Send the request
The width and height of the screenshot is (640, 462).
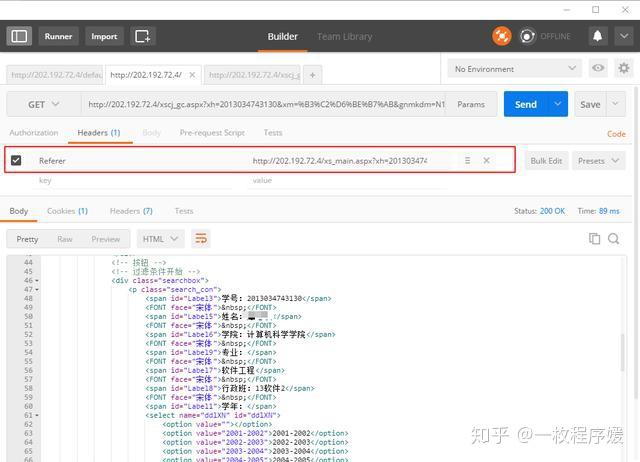(x=526, y=104)
